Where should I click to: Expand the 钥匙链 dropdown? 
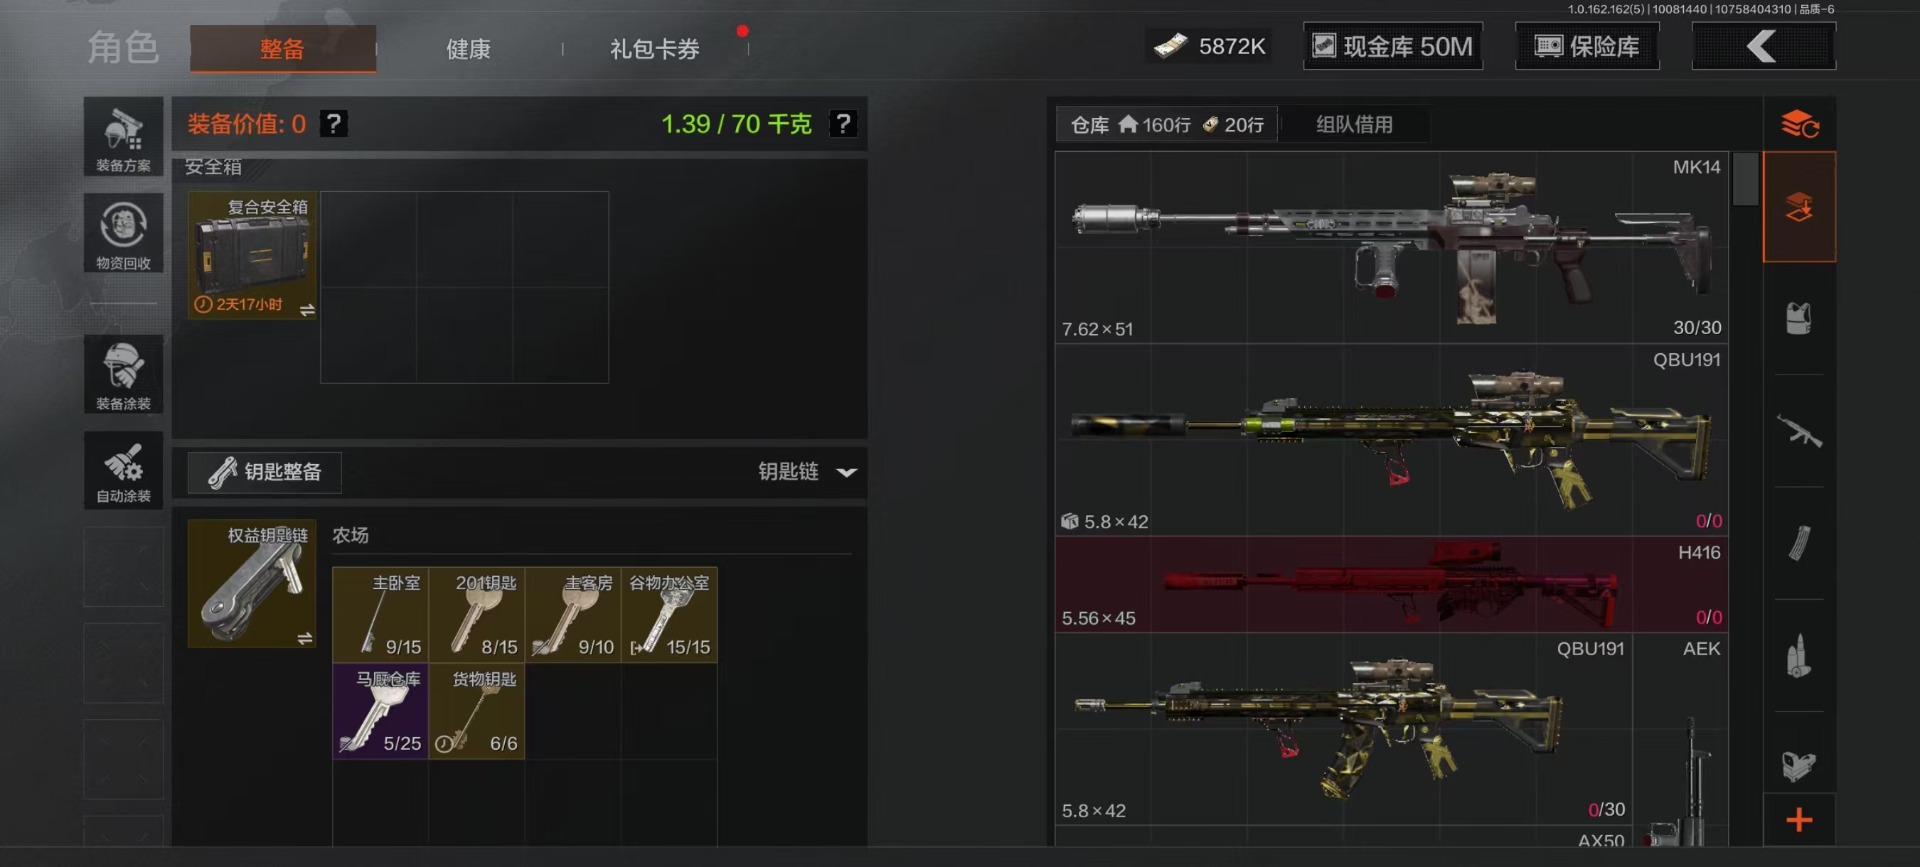(x=808, y=472)
